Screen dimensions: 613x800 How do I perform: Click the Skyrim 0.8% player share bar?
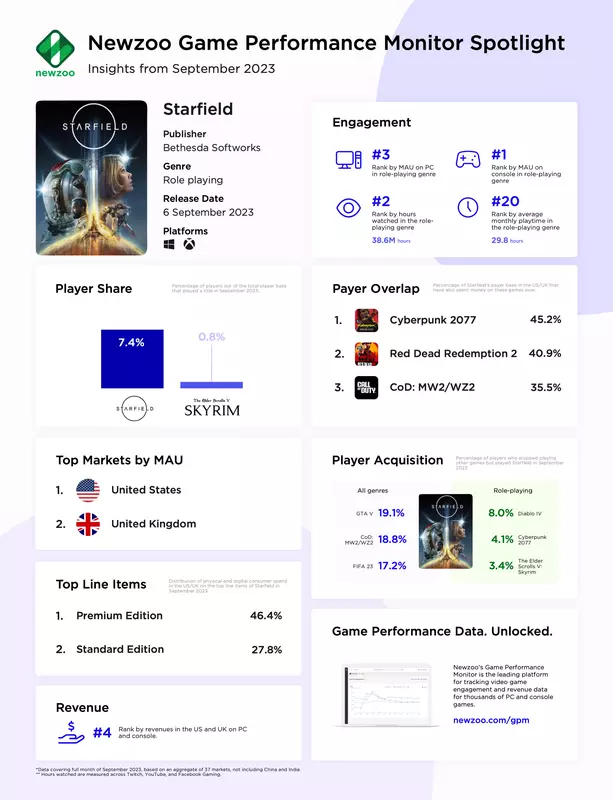211,384
